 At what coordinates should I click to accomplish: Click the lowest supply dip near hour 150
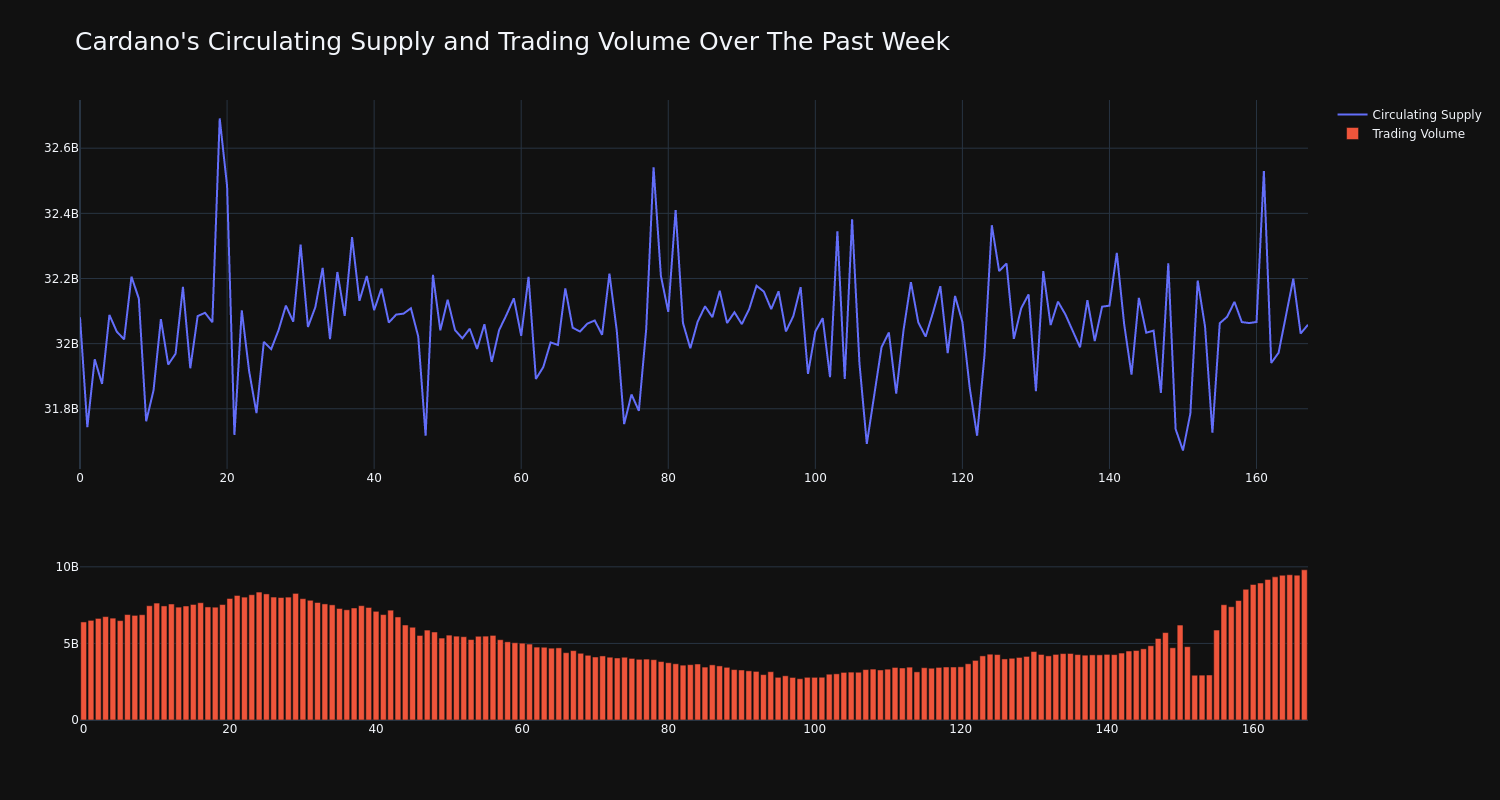[1182, 449]
